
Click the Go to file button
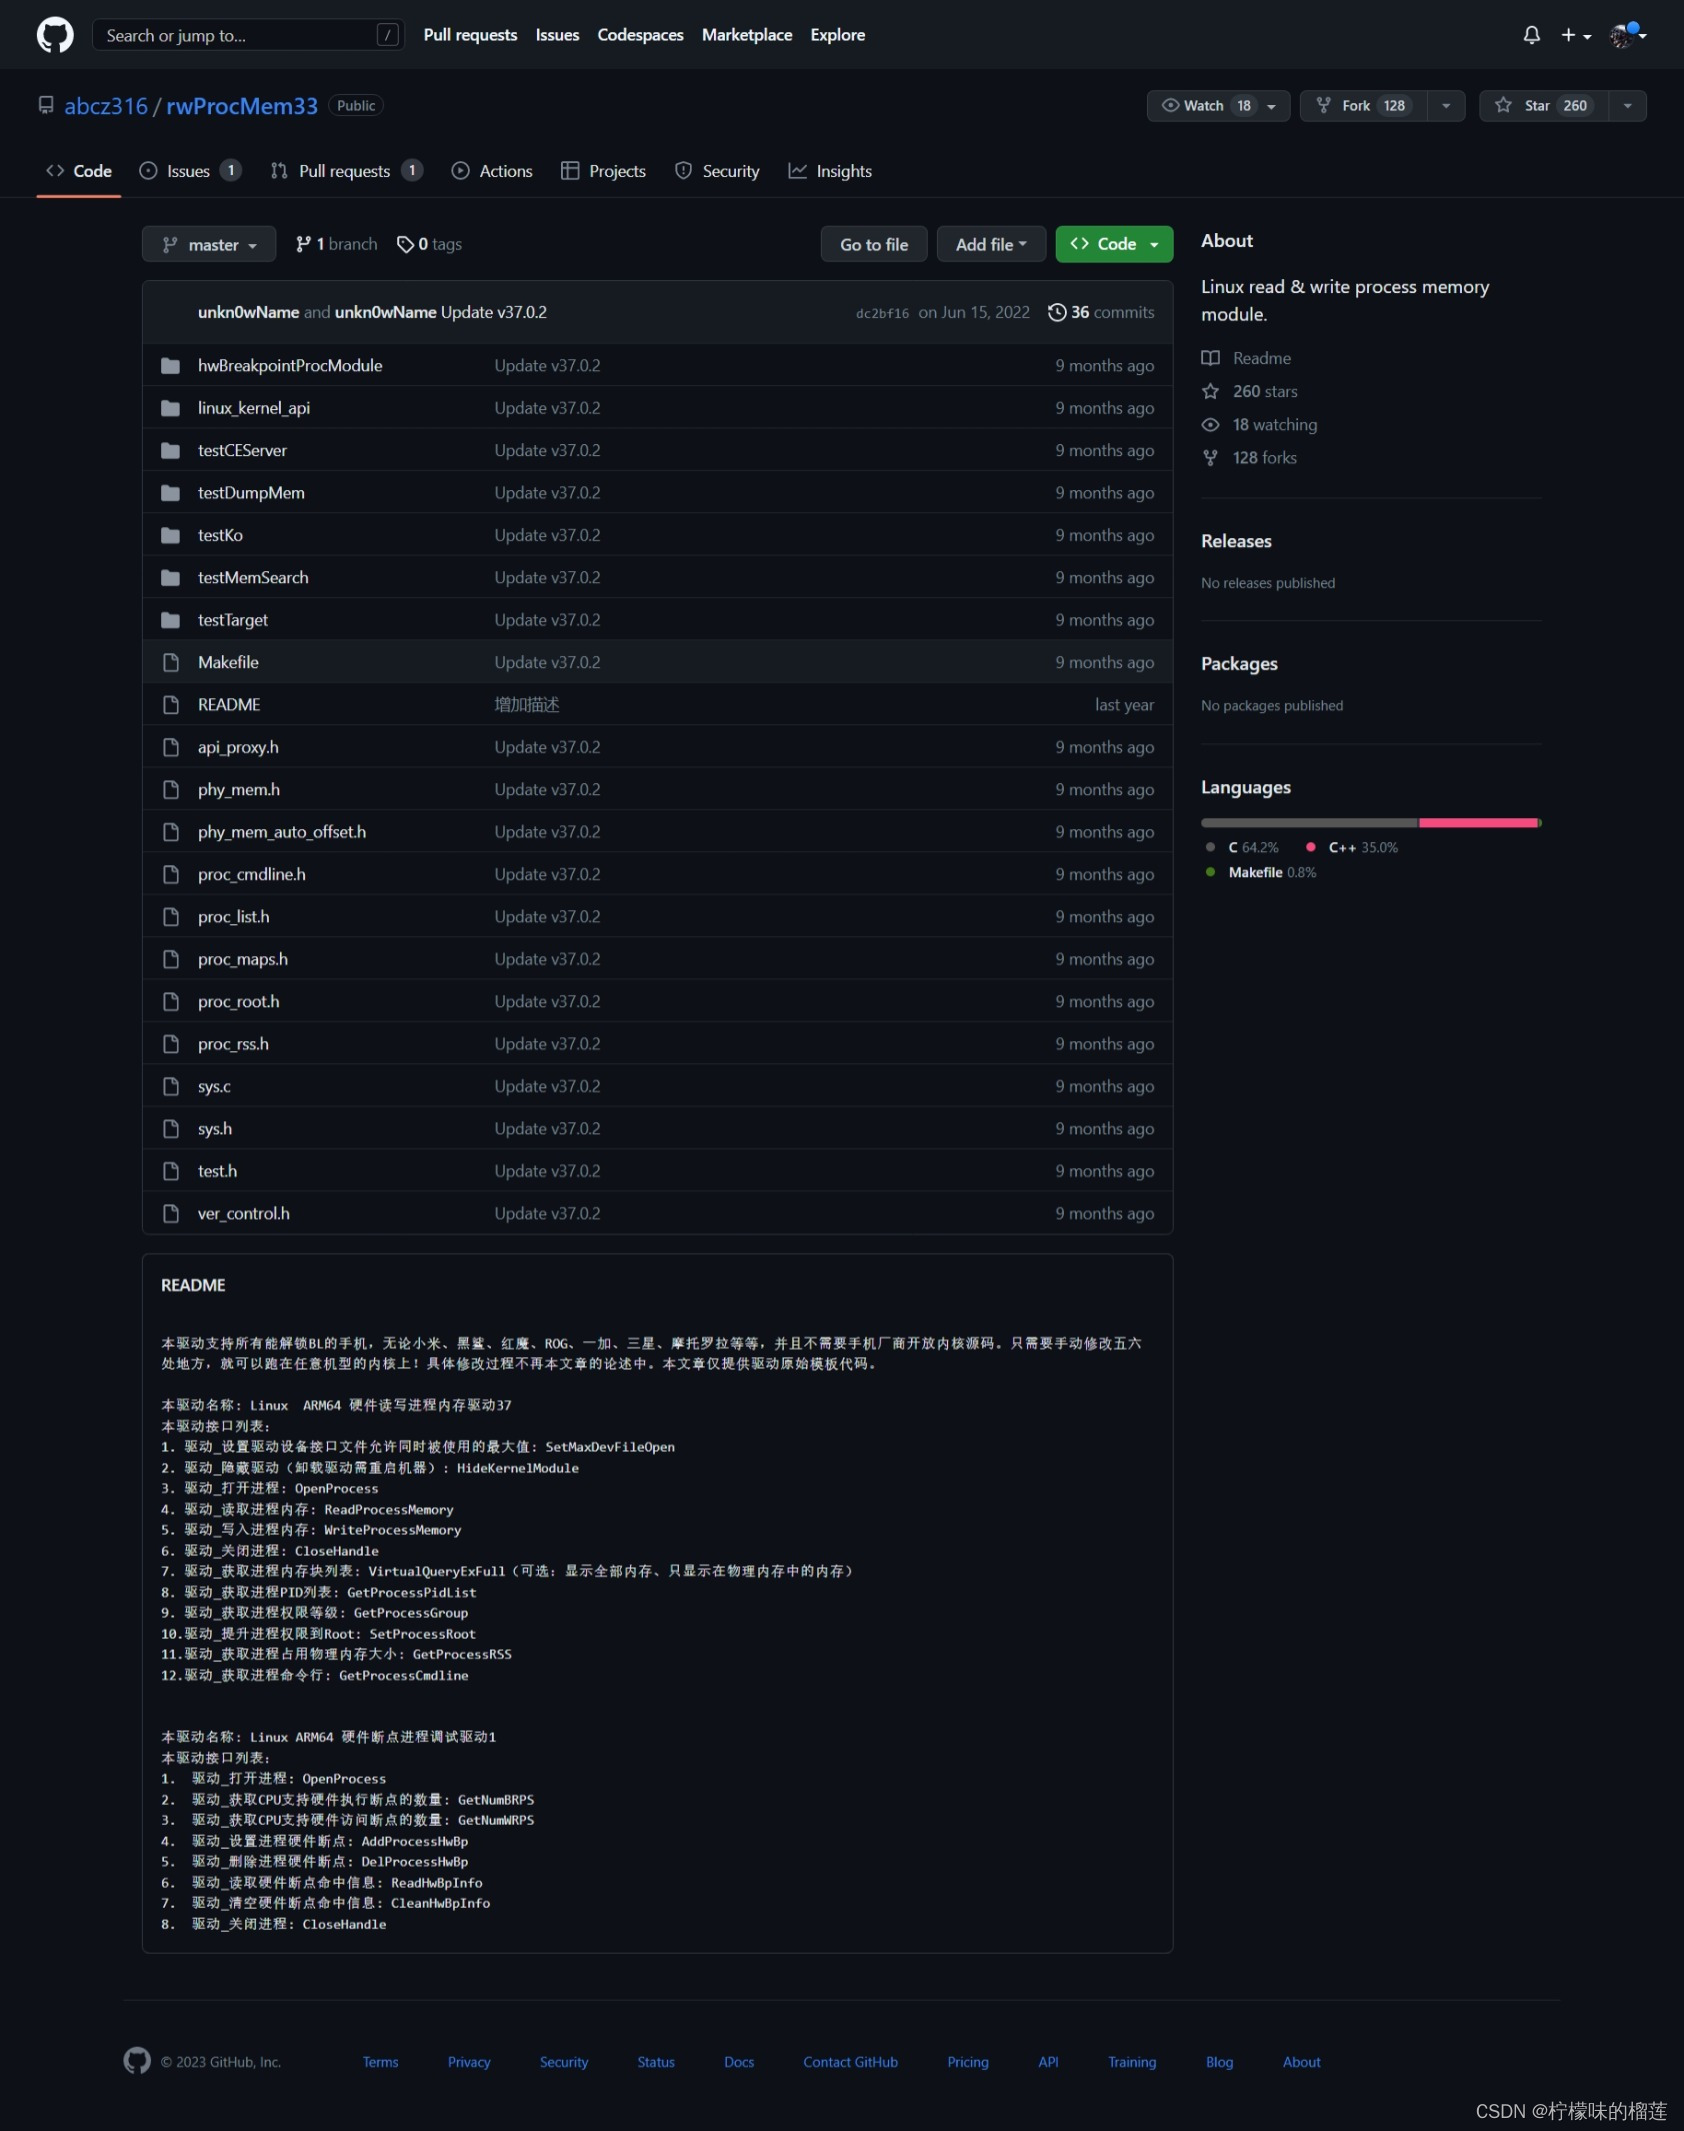point(874,244)
